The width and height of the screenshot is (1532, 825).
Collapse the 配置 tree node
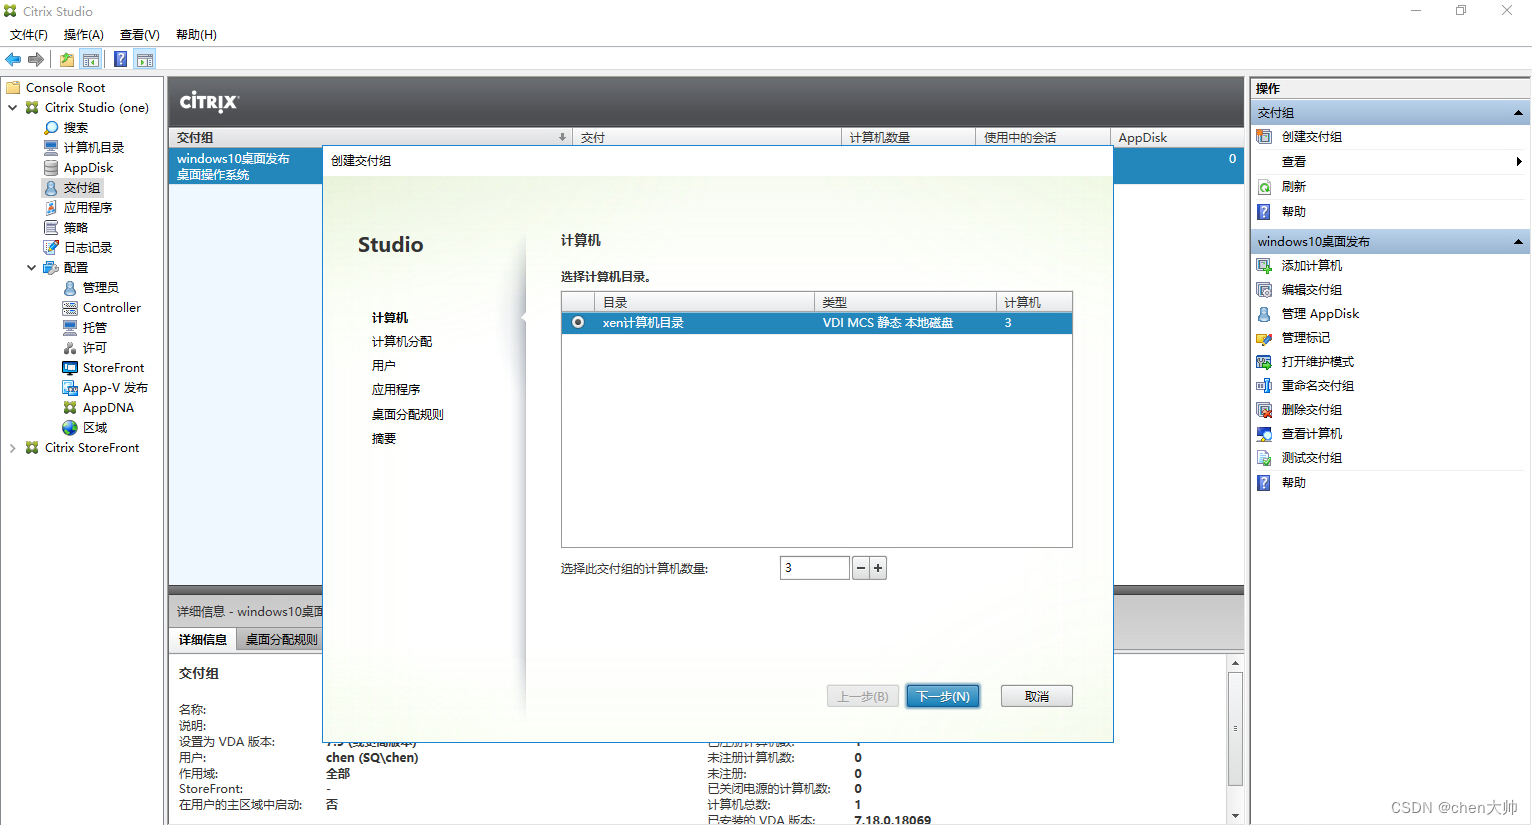32,268
